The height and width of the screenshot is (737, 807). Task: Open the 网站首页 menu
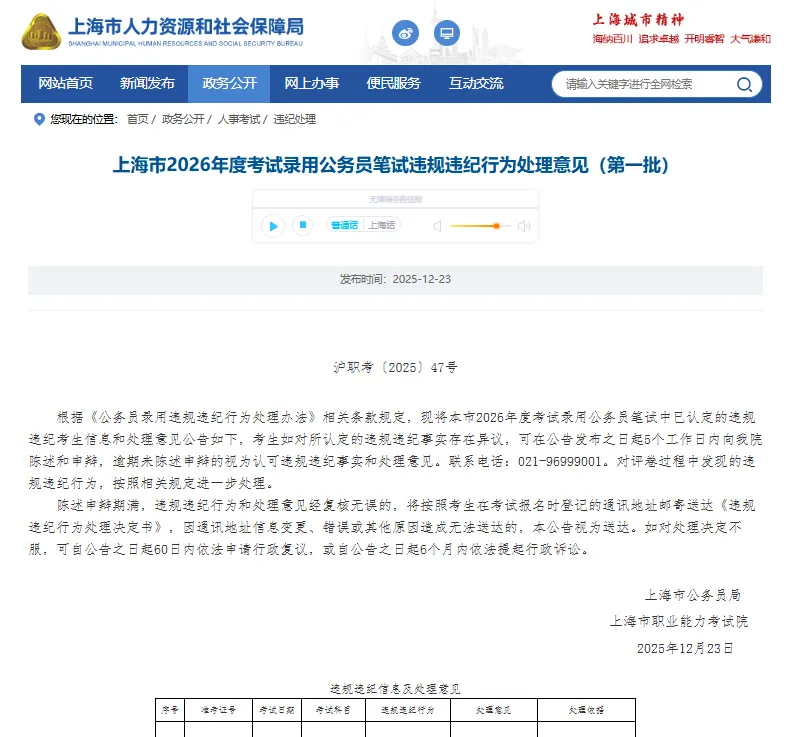(x=65, y=83)
